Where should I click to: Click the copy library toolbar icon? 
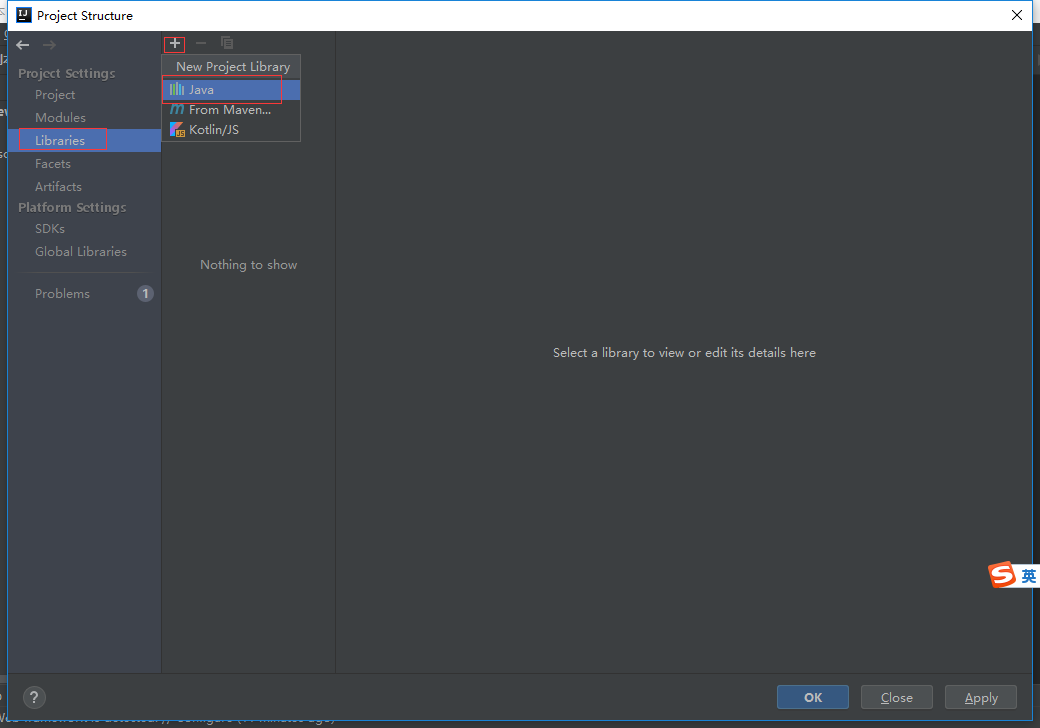click(x=227, y=44)
